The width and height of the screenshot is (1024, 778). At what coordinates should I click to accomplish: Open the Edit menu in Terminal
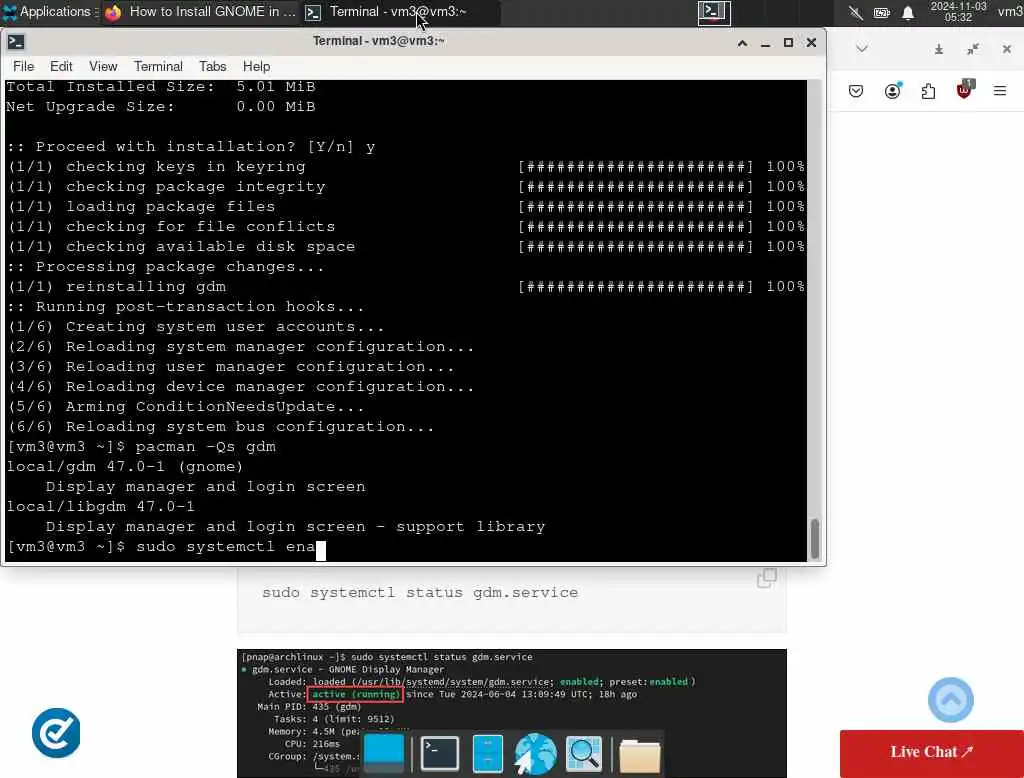[61, 67]
